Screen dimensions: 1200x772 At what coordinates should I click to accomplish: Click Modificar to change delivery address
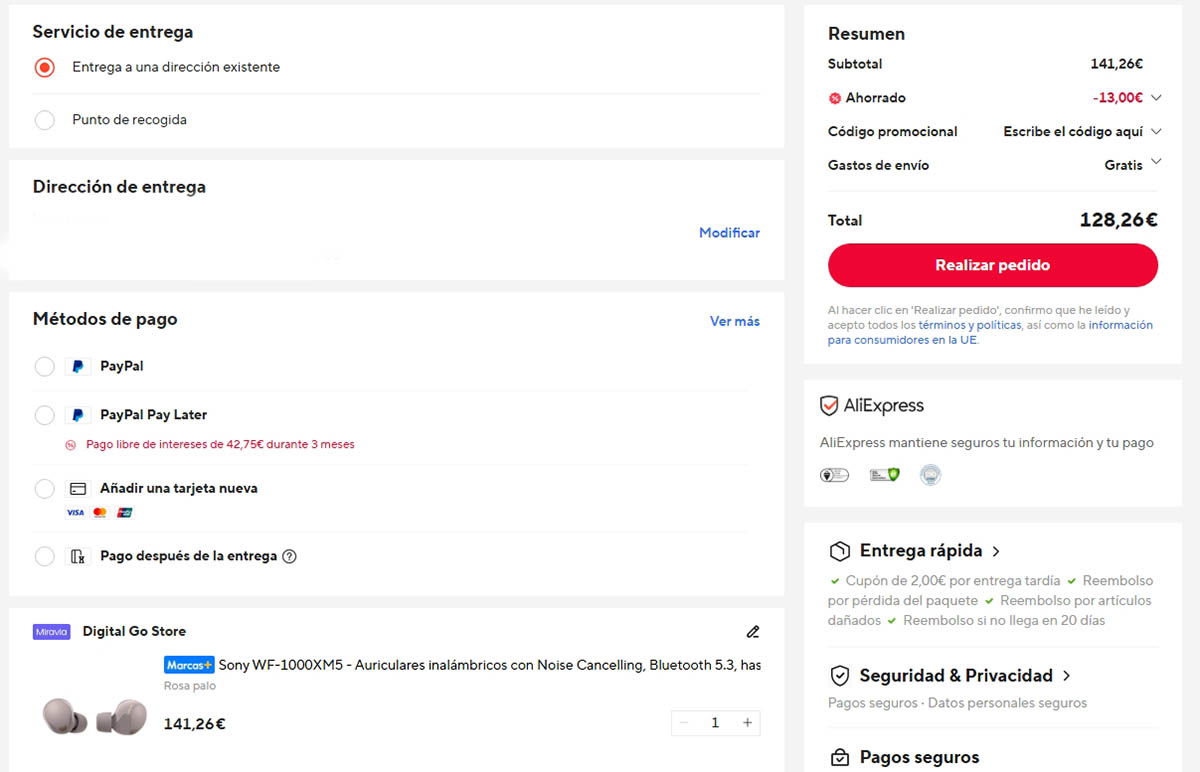click(729, 233)
